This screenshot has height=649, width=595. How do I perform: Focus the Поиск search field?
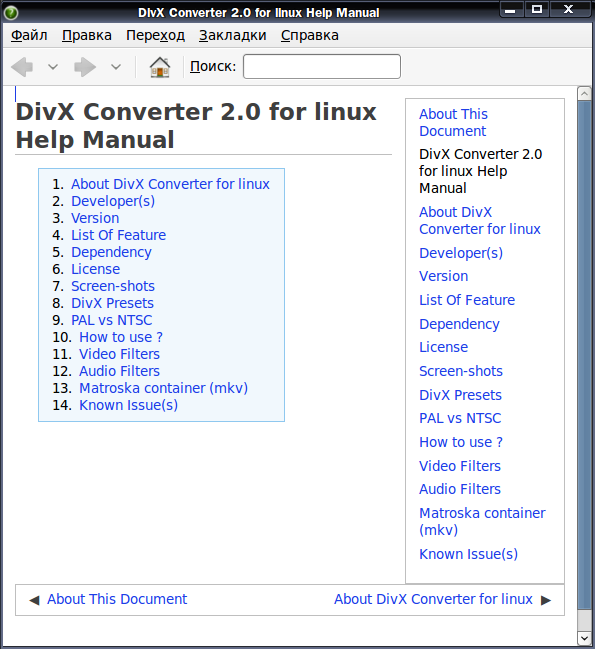pos(321,66)
